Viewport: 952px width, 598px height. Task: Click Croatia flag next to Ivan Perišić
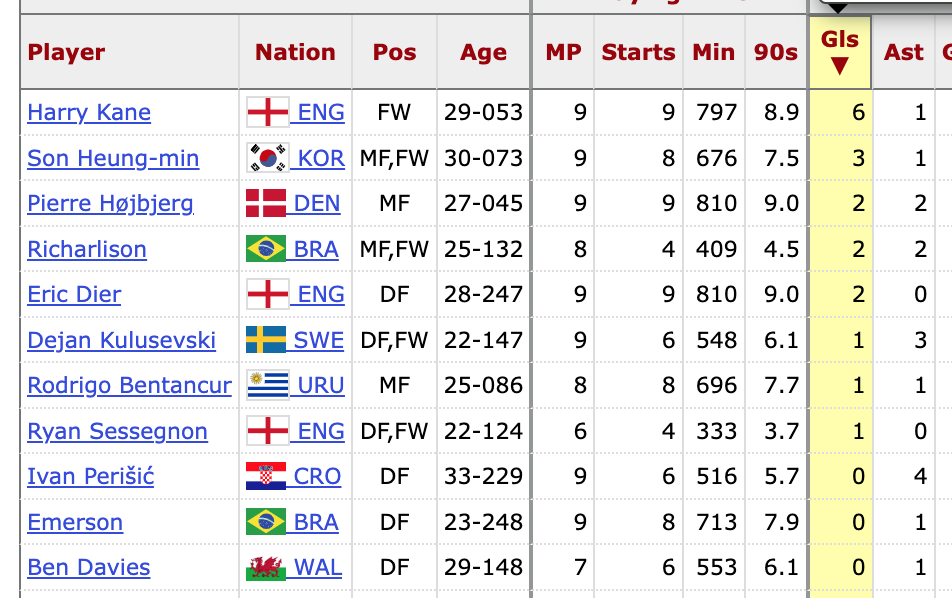pyautogui.click(x=267, y=476)
